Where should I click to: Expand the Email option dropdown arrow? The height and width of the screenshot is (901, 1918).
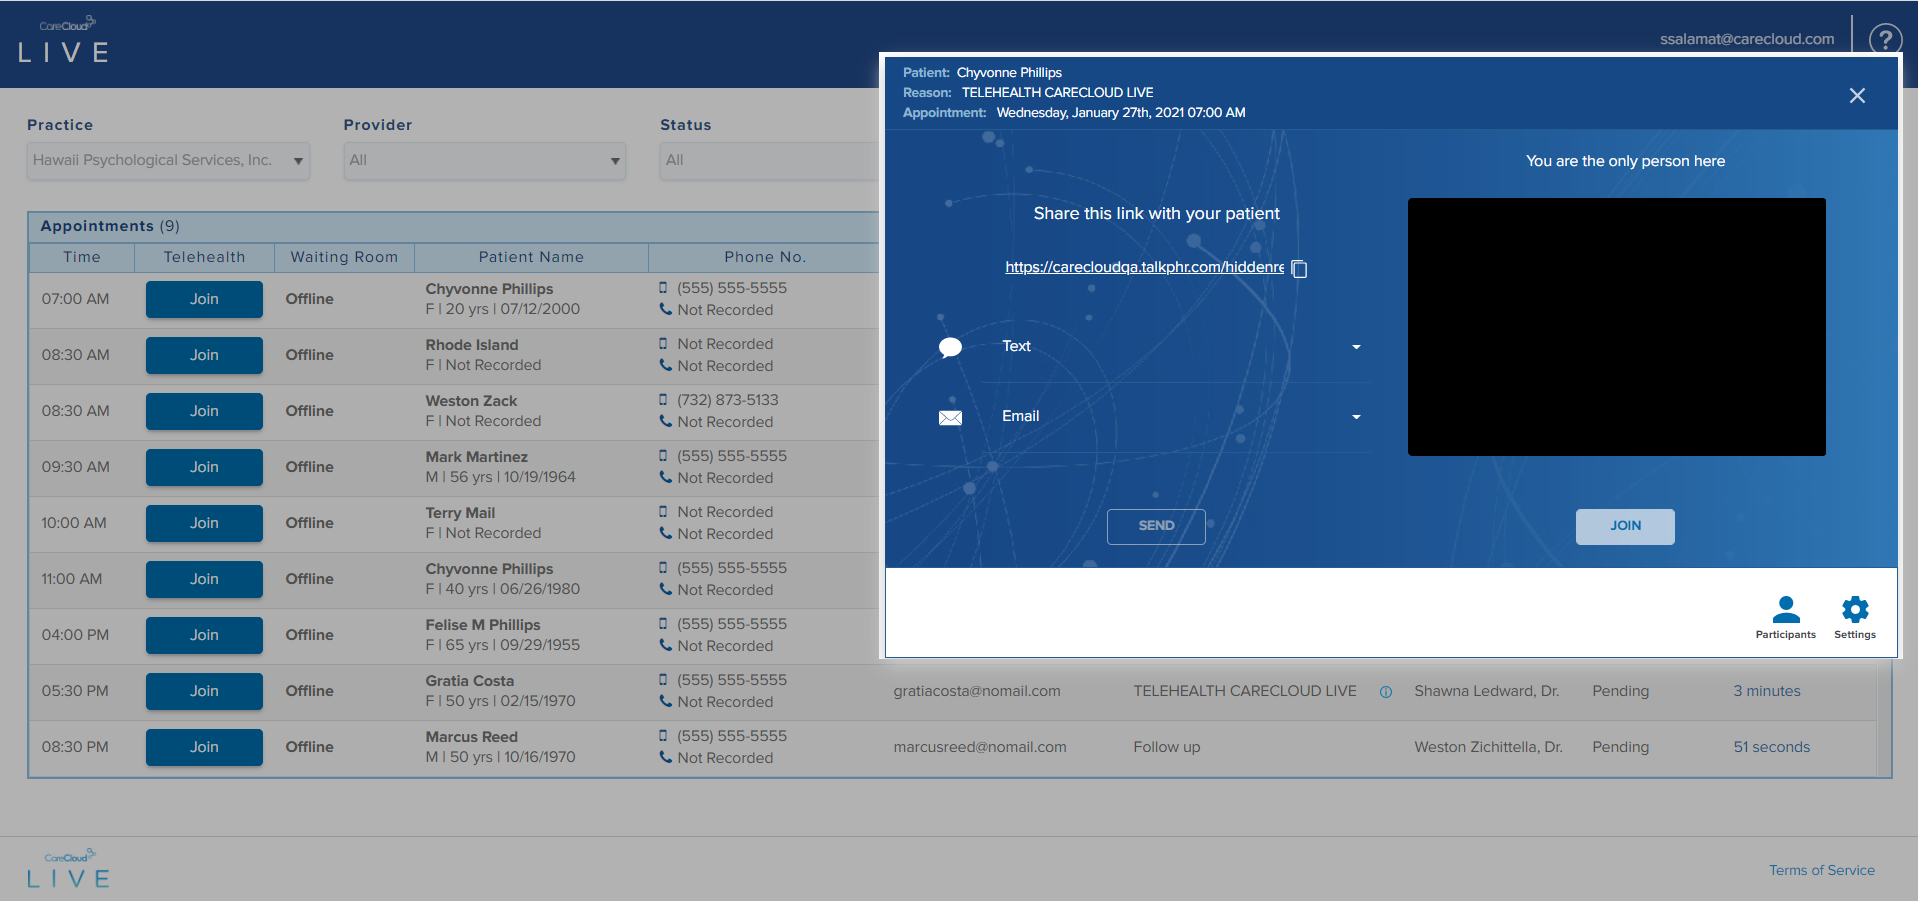[x=1356, y=417]
